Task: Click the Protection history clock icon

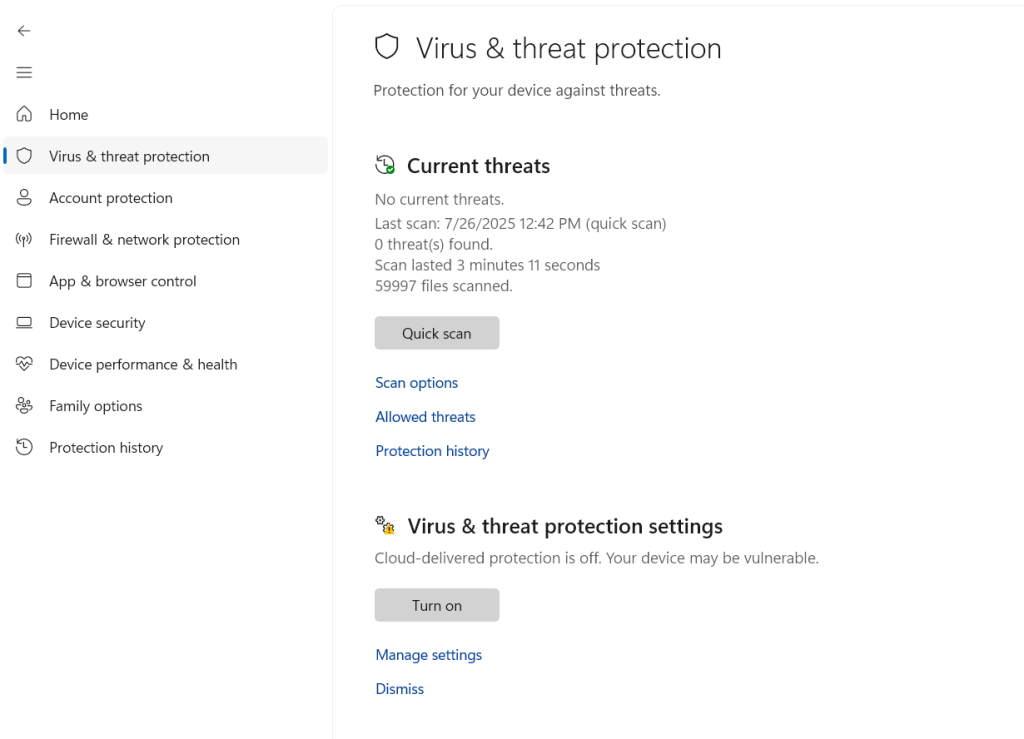Action: point(24,448)
